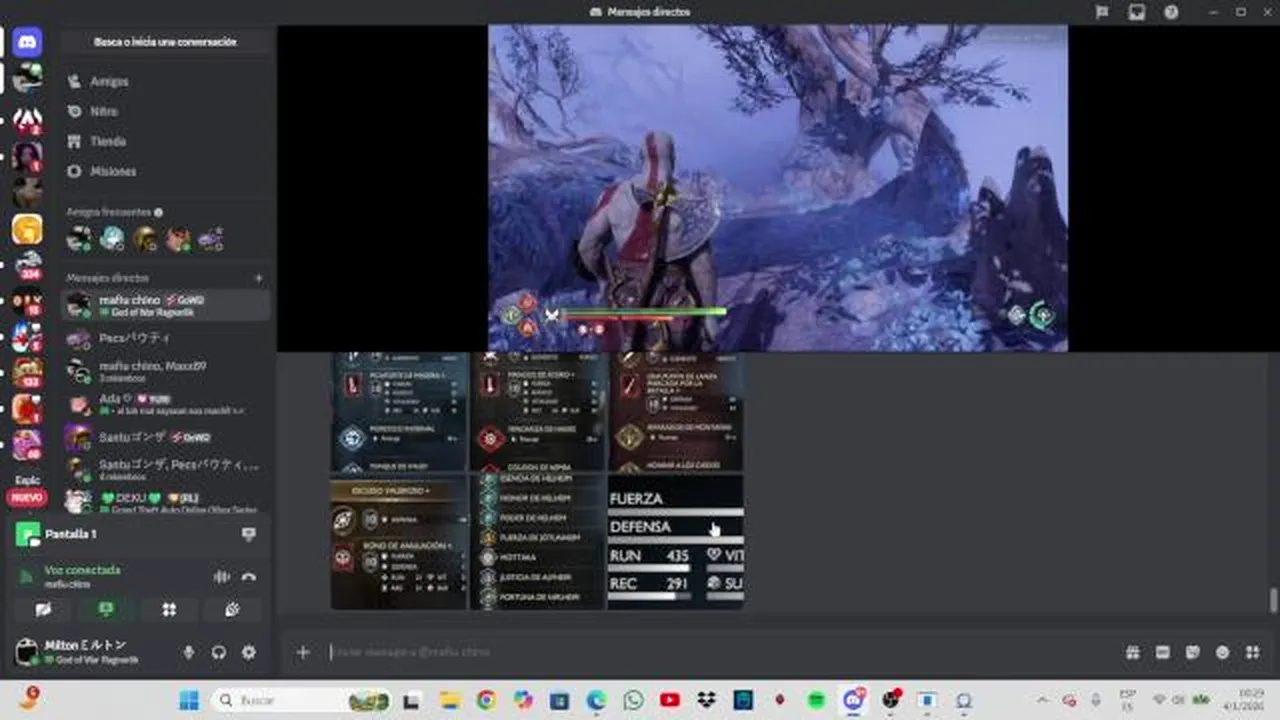Open Windows Start menu

189,700
